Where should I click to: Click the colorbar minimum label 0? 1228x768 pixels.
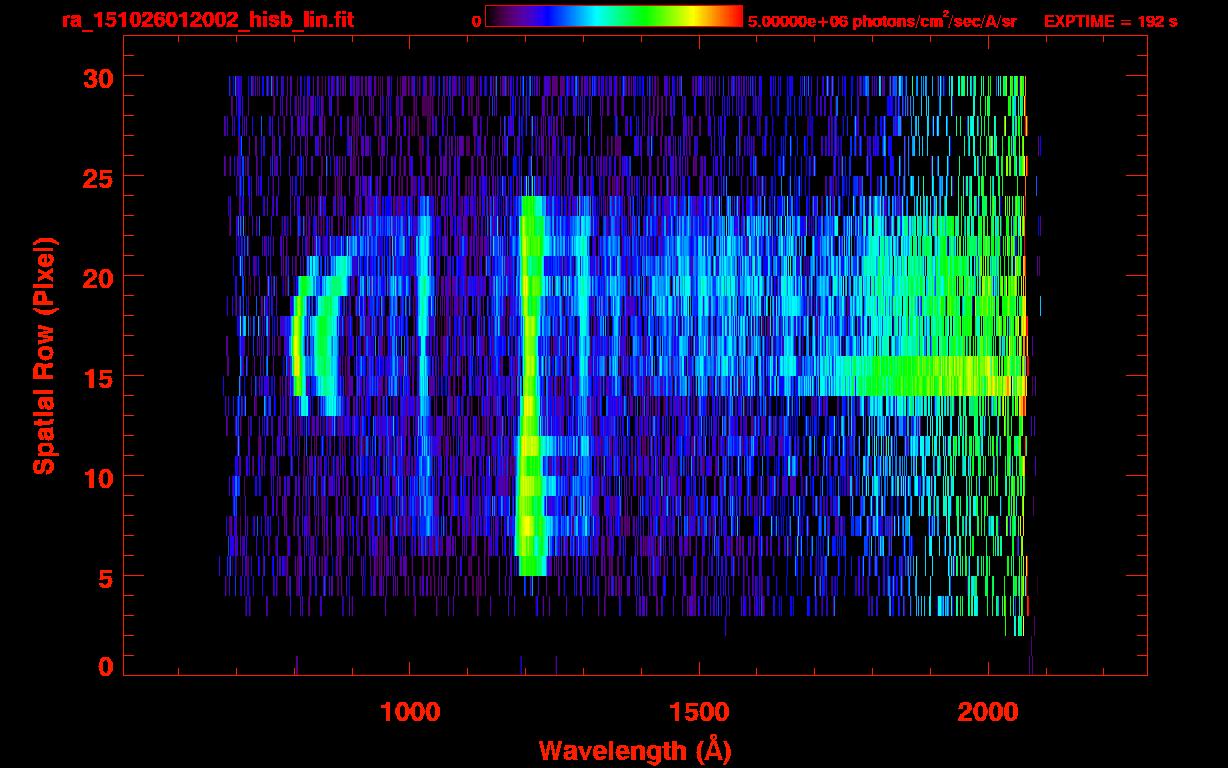[477, 21]
